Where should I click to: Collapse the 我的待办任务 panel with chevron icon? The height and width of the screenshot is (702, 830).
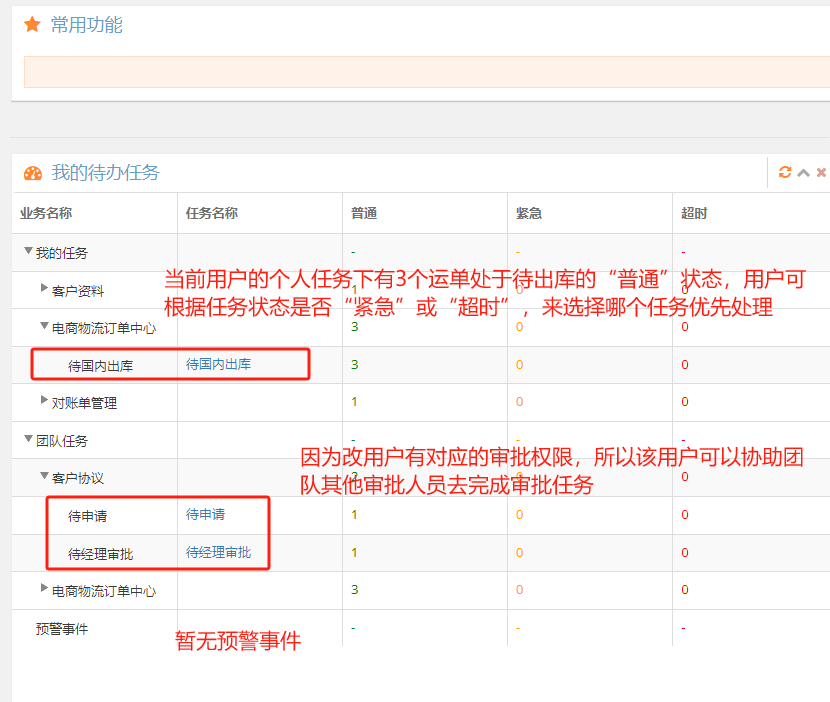(x=803, y=172)
